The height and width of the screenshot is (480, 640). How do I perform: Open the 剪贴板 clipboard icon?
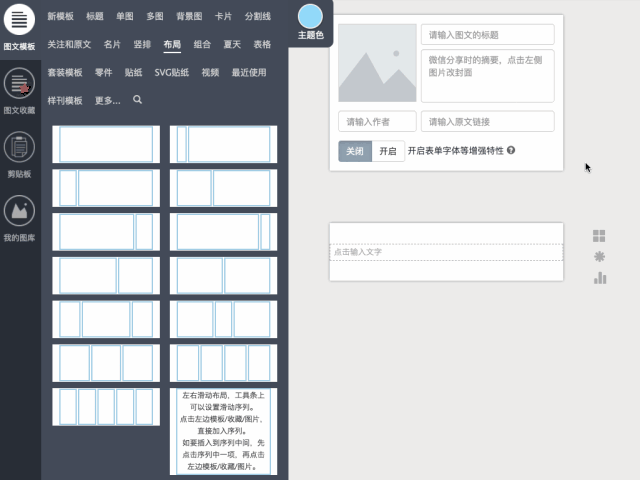point(19,147)
